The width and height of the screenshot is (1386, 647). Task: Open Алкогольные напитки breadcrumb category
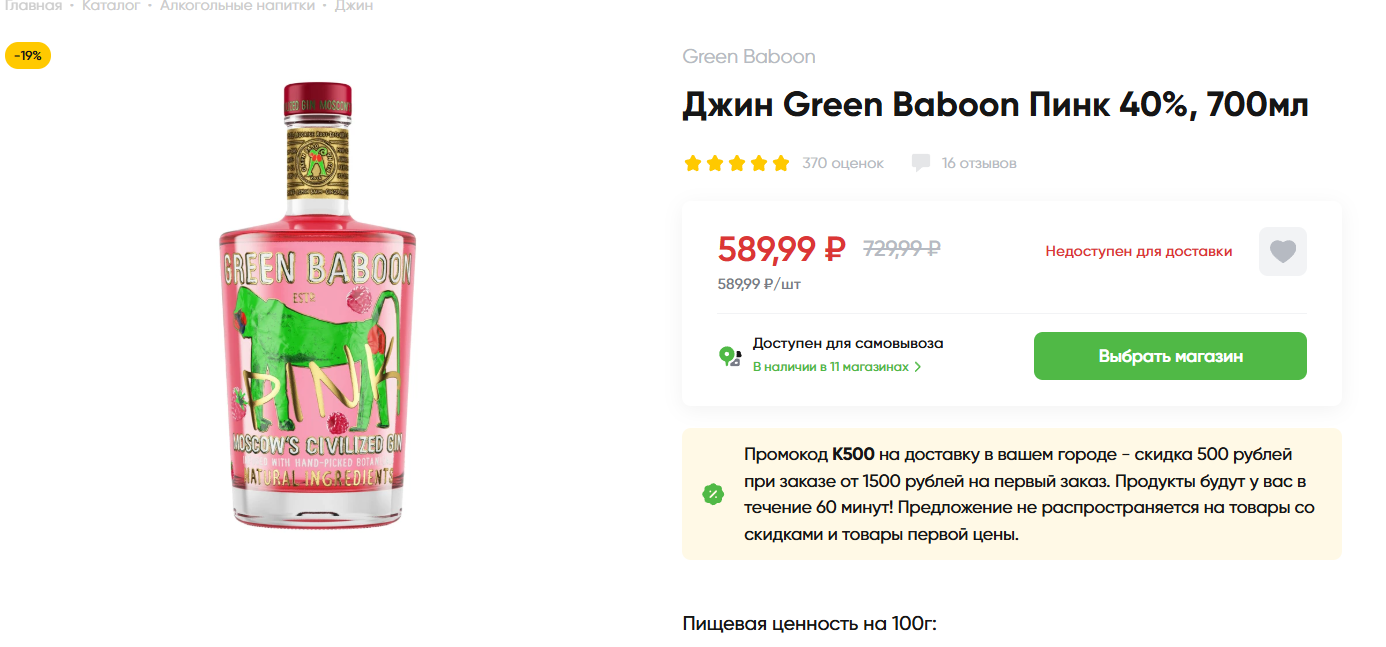[x=237, y=6]
